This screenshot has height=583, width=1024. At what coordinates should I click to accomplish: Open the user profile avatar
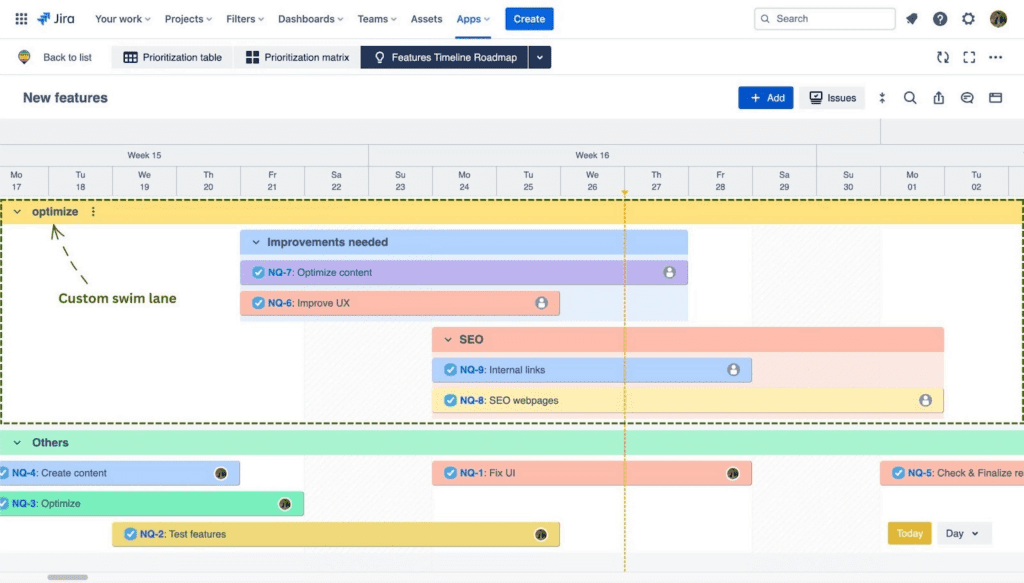point(998,19)
